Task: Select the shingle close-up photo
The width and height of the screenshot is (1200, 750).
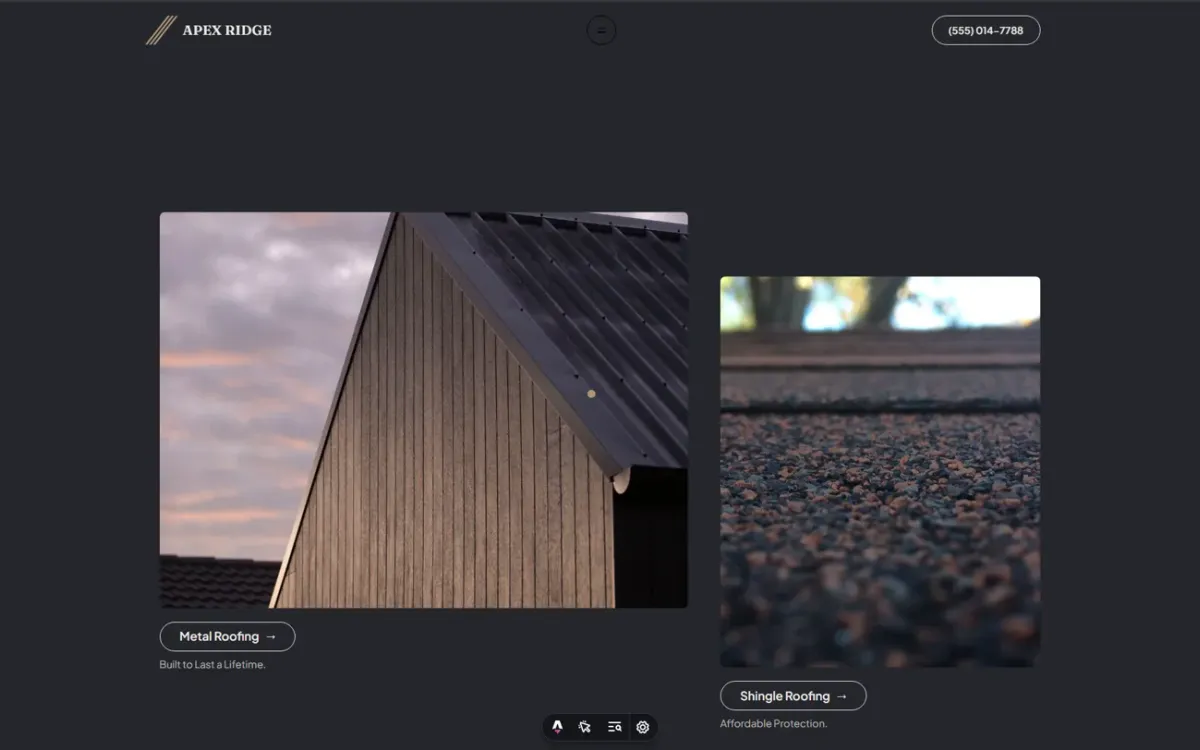Action: coord(880,472)
